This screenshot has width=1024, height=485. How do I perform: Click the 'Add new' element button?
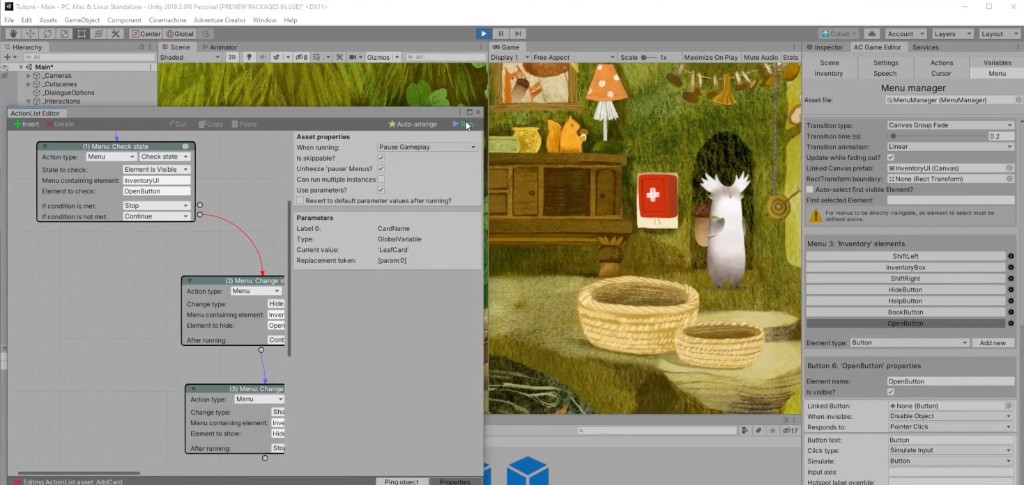pos(993,343)
